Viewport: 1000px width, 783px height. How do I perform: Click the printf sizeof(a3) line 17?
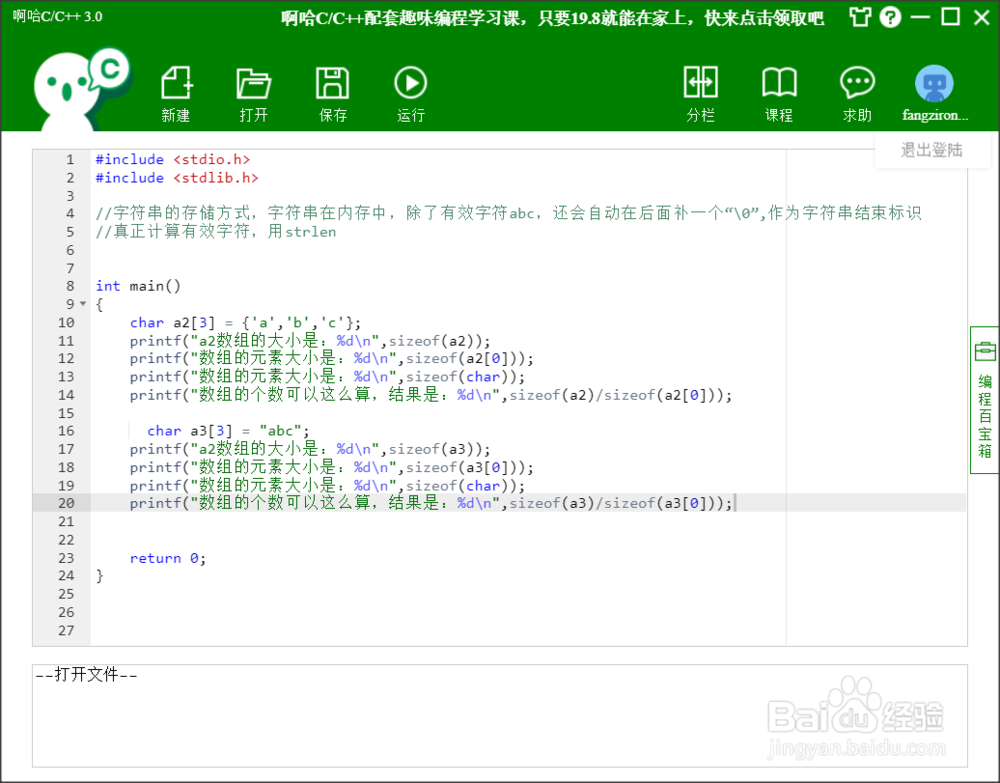coord(310,450)
